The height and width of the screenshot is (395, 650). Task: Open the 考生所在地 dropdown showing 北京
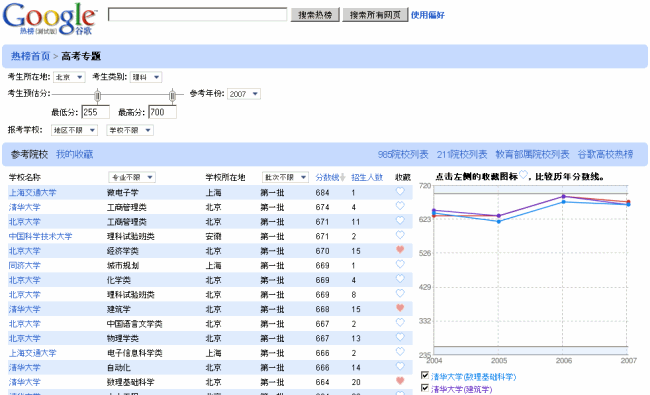pos(69,77)
